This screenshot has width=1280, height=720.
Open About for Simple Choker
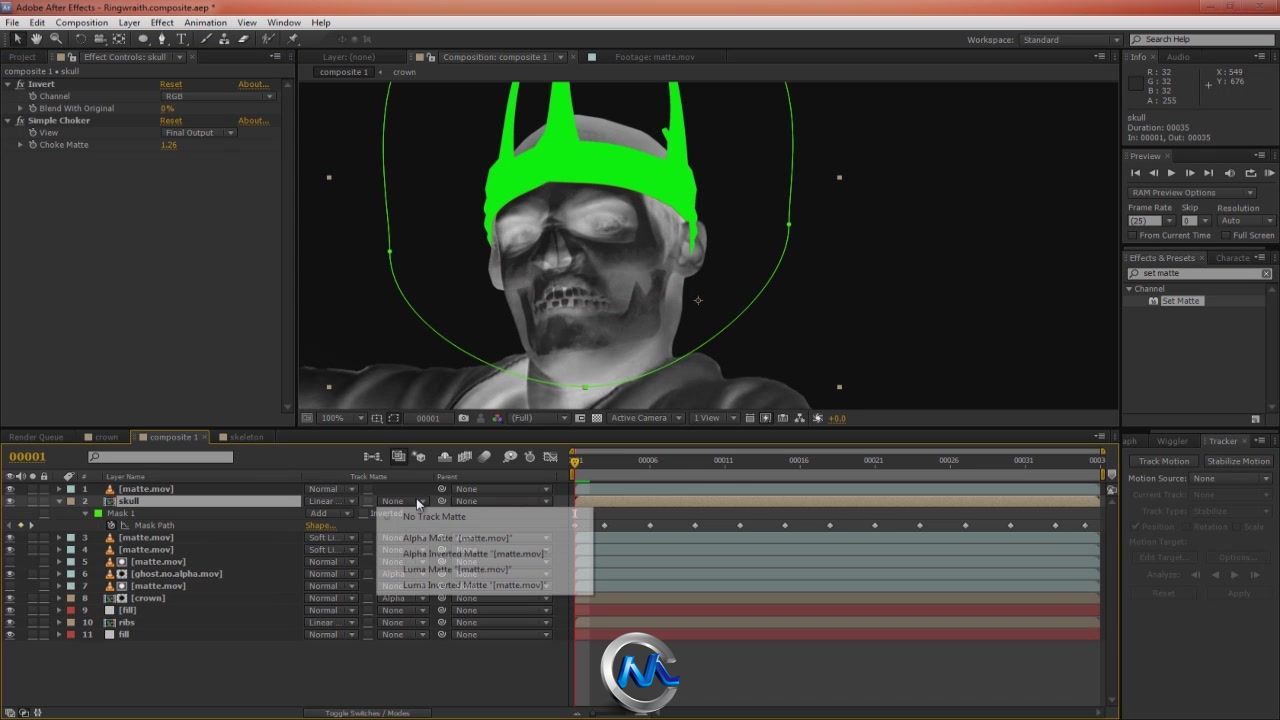tap(253, 121)
